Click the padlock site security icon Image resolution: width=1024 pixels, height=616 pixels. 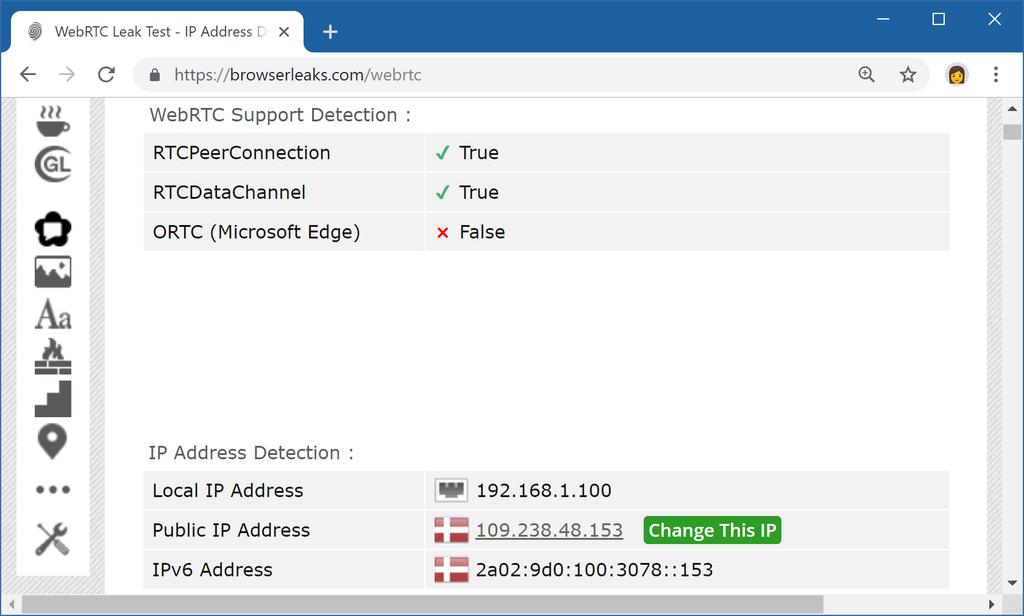[155, 74]
